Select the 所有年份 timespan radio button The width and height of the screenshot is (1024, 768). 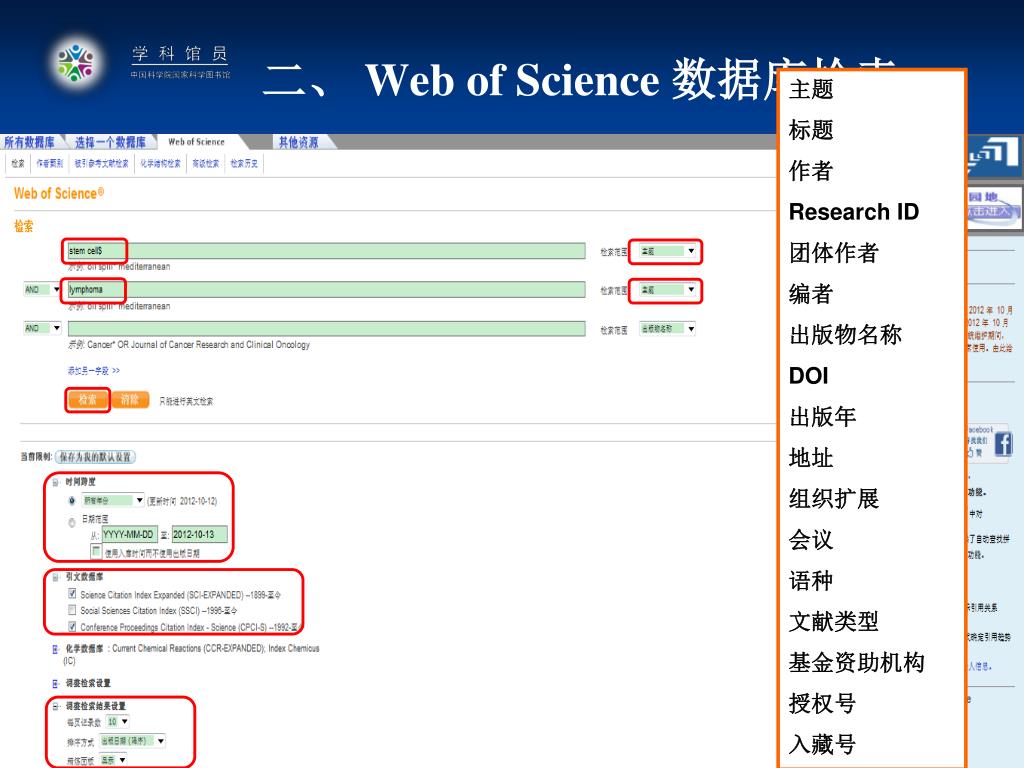72,501
